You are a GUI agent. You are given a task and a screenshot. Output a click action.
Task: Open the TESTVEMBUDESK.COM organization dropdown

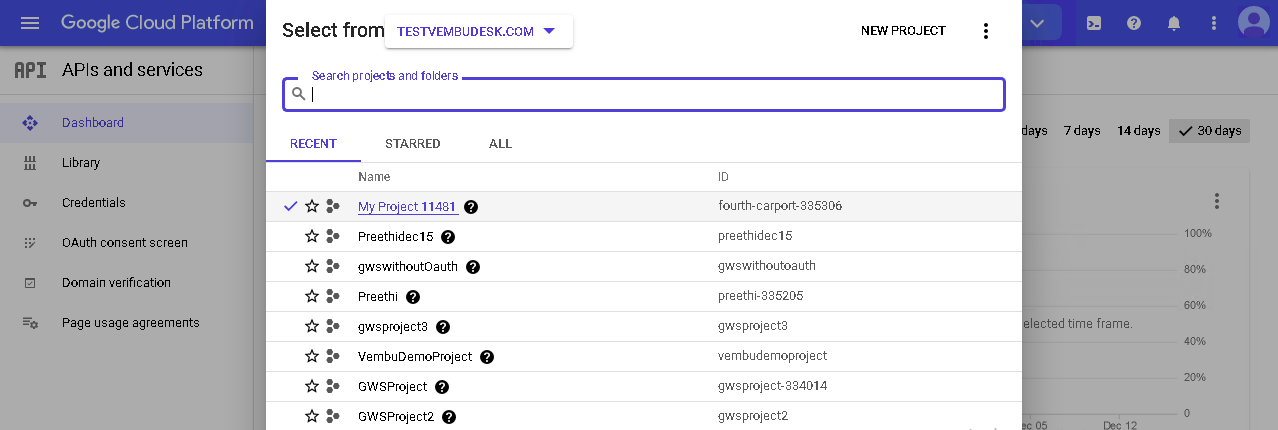click(478, 31)
